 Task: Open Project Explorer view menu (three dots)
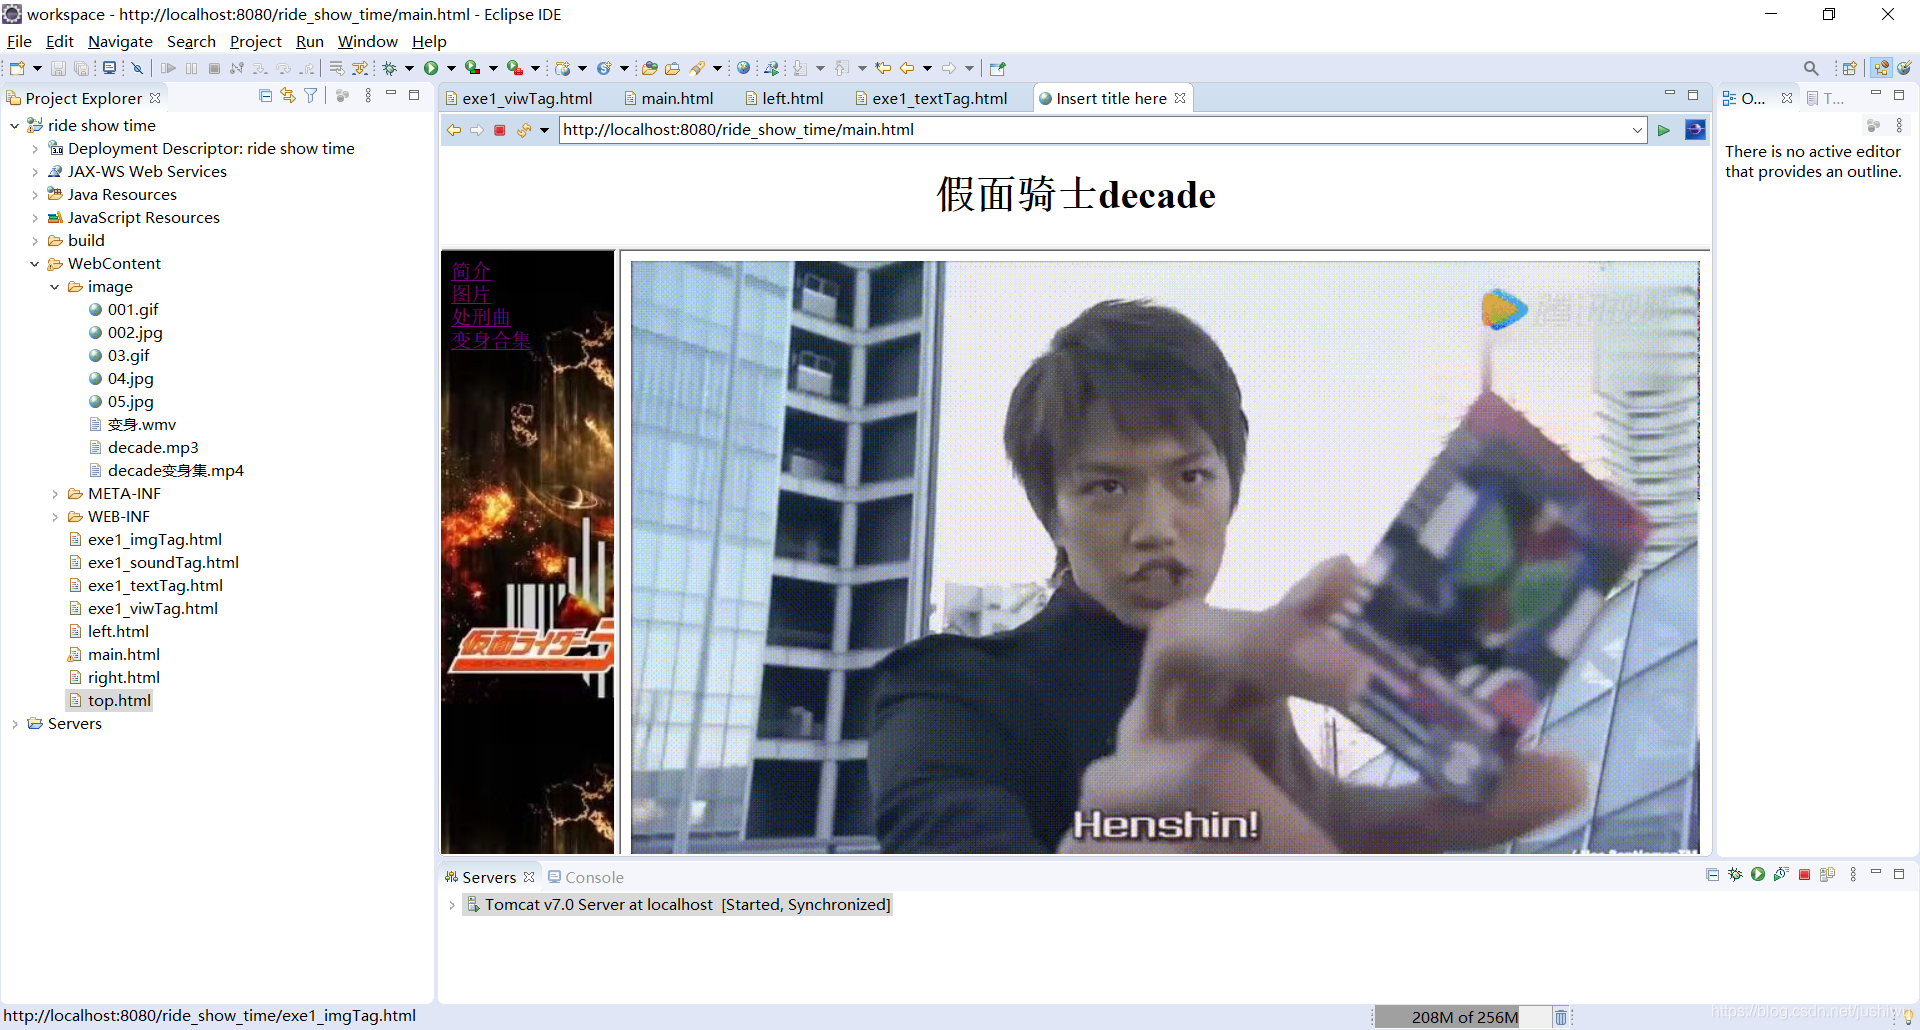click(x=368, y=96)
